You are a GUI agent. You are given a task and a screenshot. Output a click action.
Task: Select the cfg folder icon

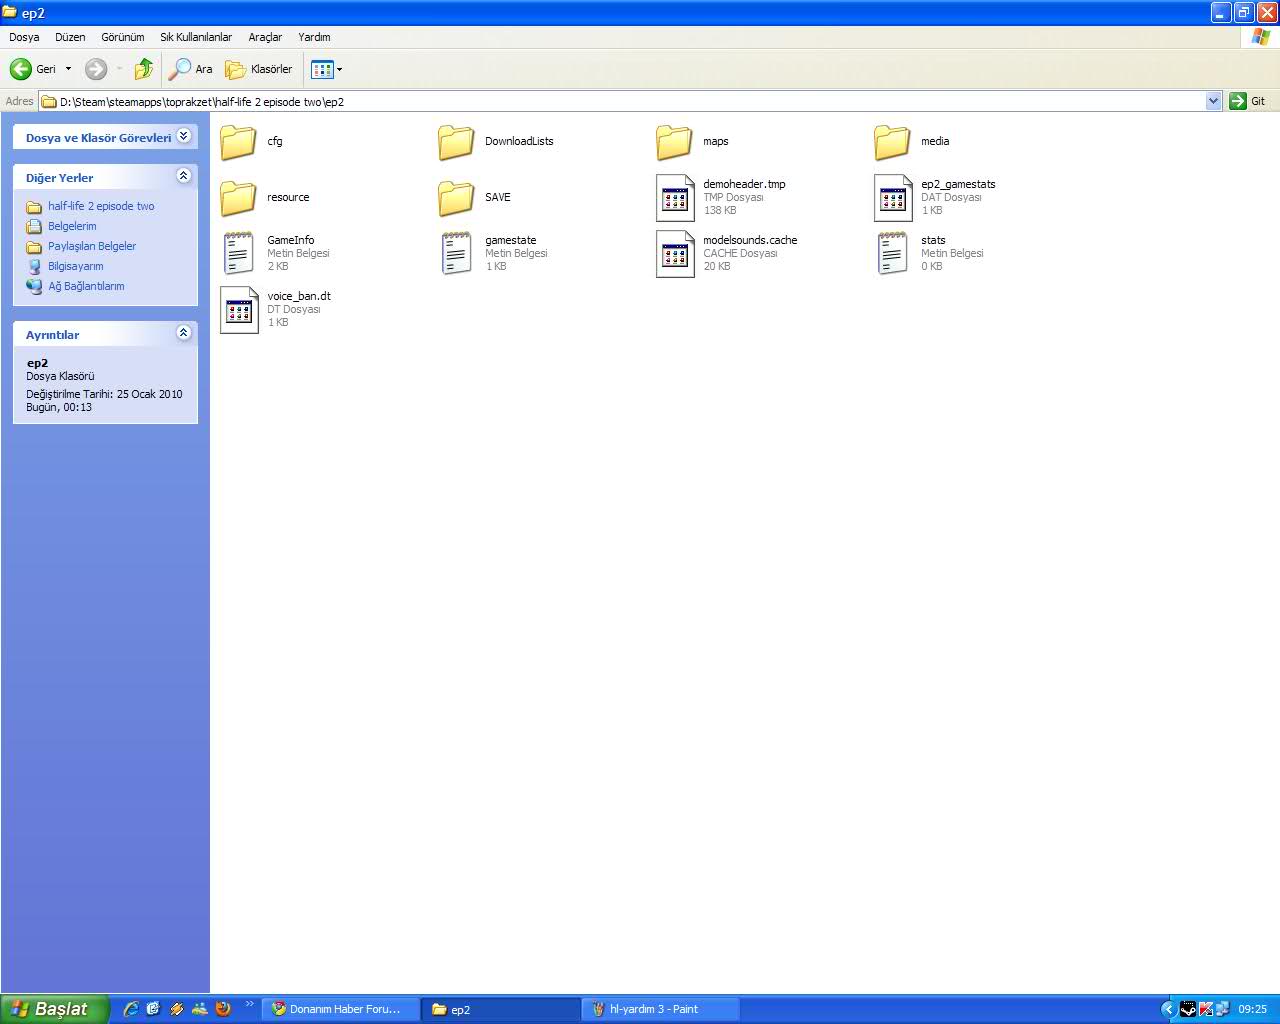click(x=238, y=142)
